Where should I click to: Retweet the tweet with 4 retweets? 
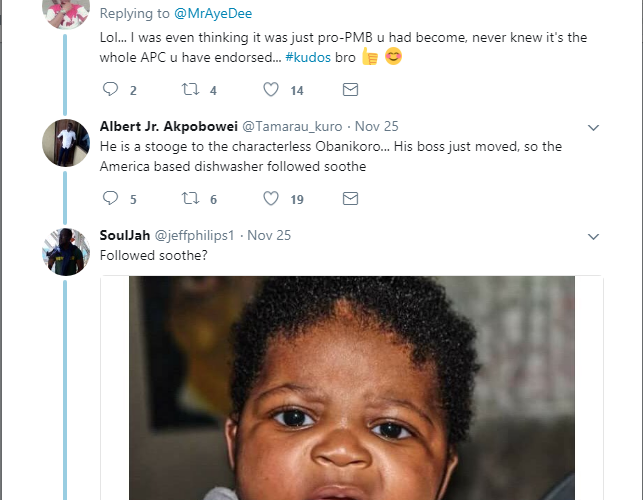pos(189,90)
